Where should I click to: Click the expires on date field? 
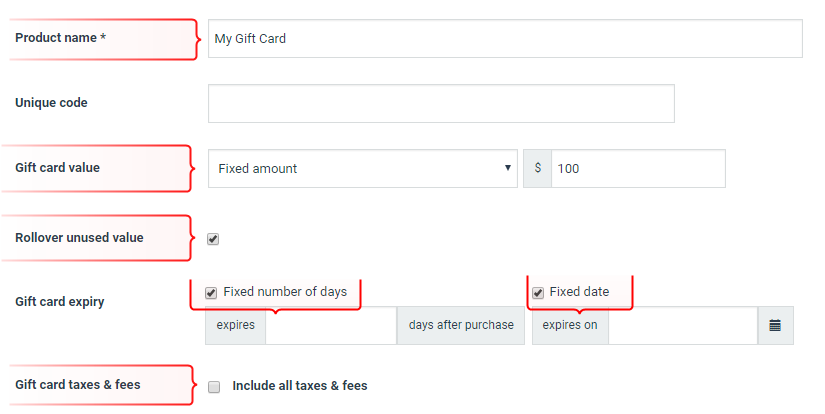683,326
